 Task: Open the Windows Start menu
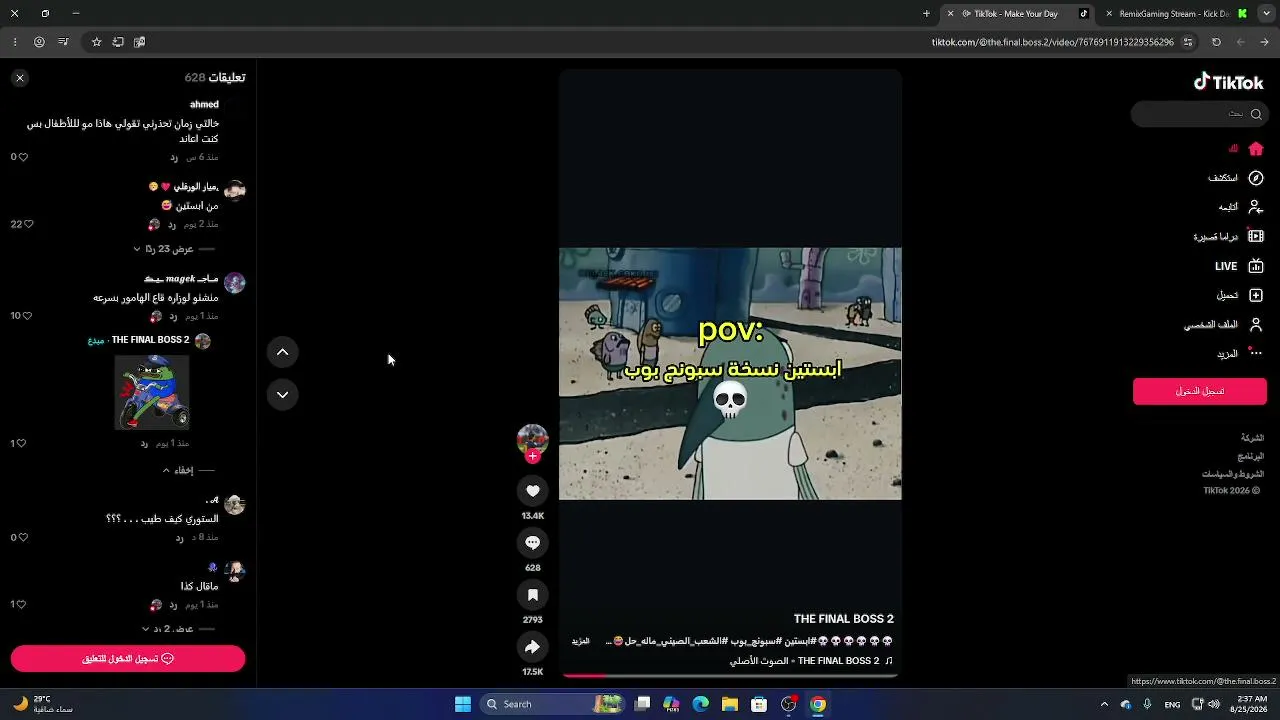coord(463,704)
